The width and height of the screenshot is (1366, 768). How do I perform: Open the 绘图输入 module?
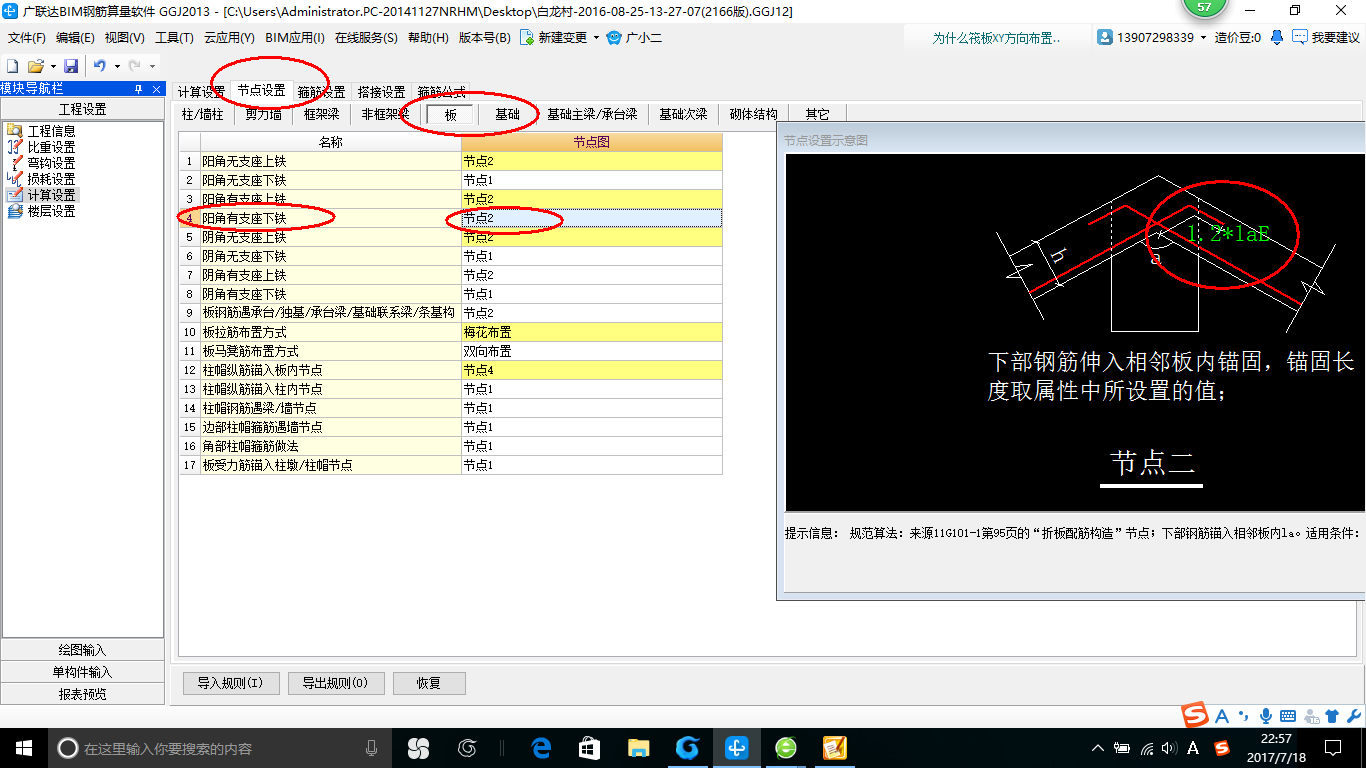(82, 650)
